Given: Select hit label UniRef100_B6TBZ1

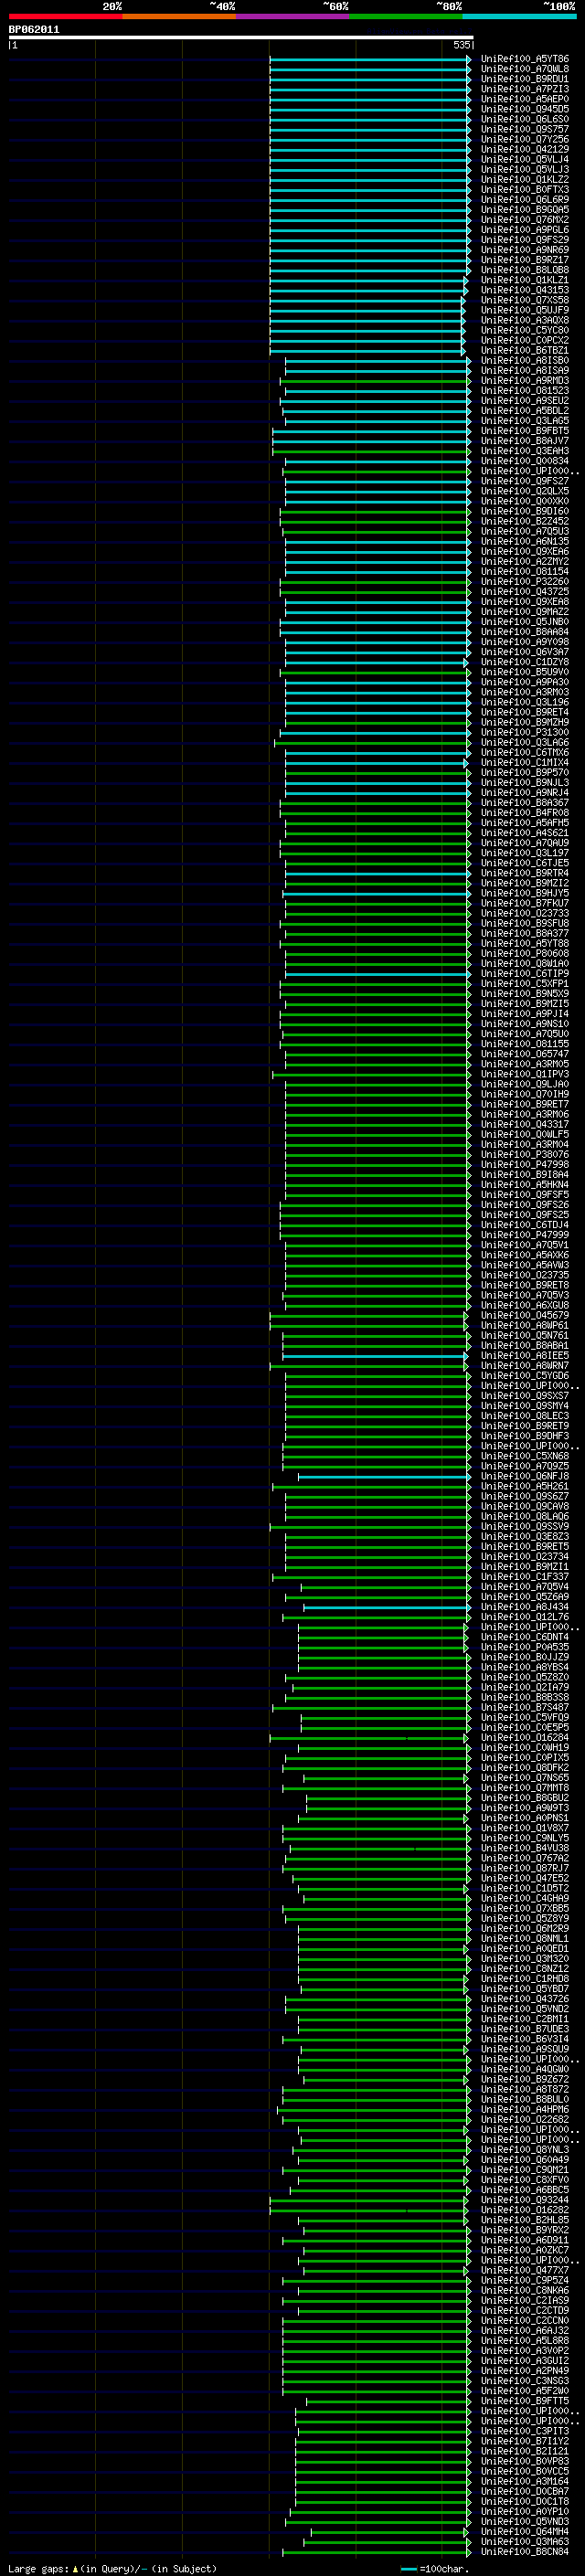Looking at the screenshot, I should pyautogui.click(x=525, y=351).
